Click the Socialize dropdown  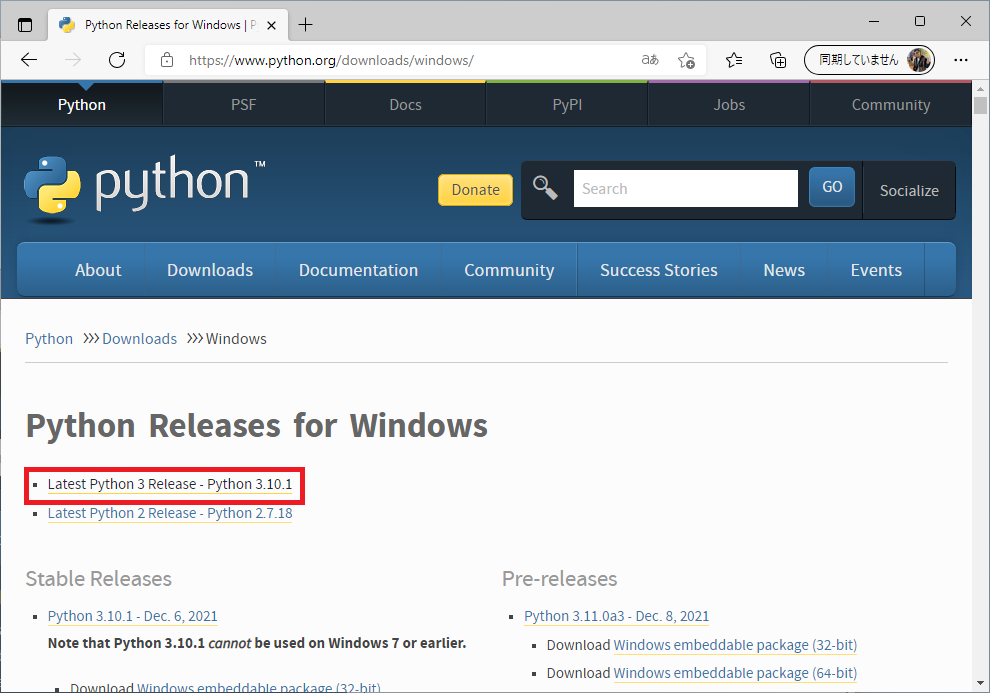click(908, 190)
